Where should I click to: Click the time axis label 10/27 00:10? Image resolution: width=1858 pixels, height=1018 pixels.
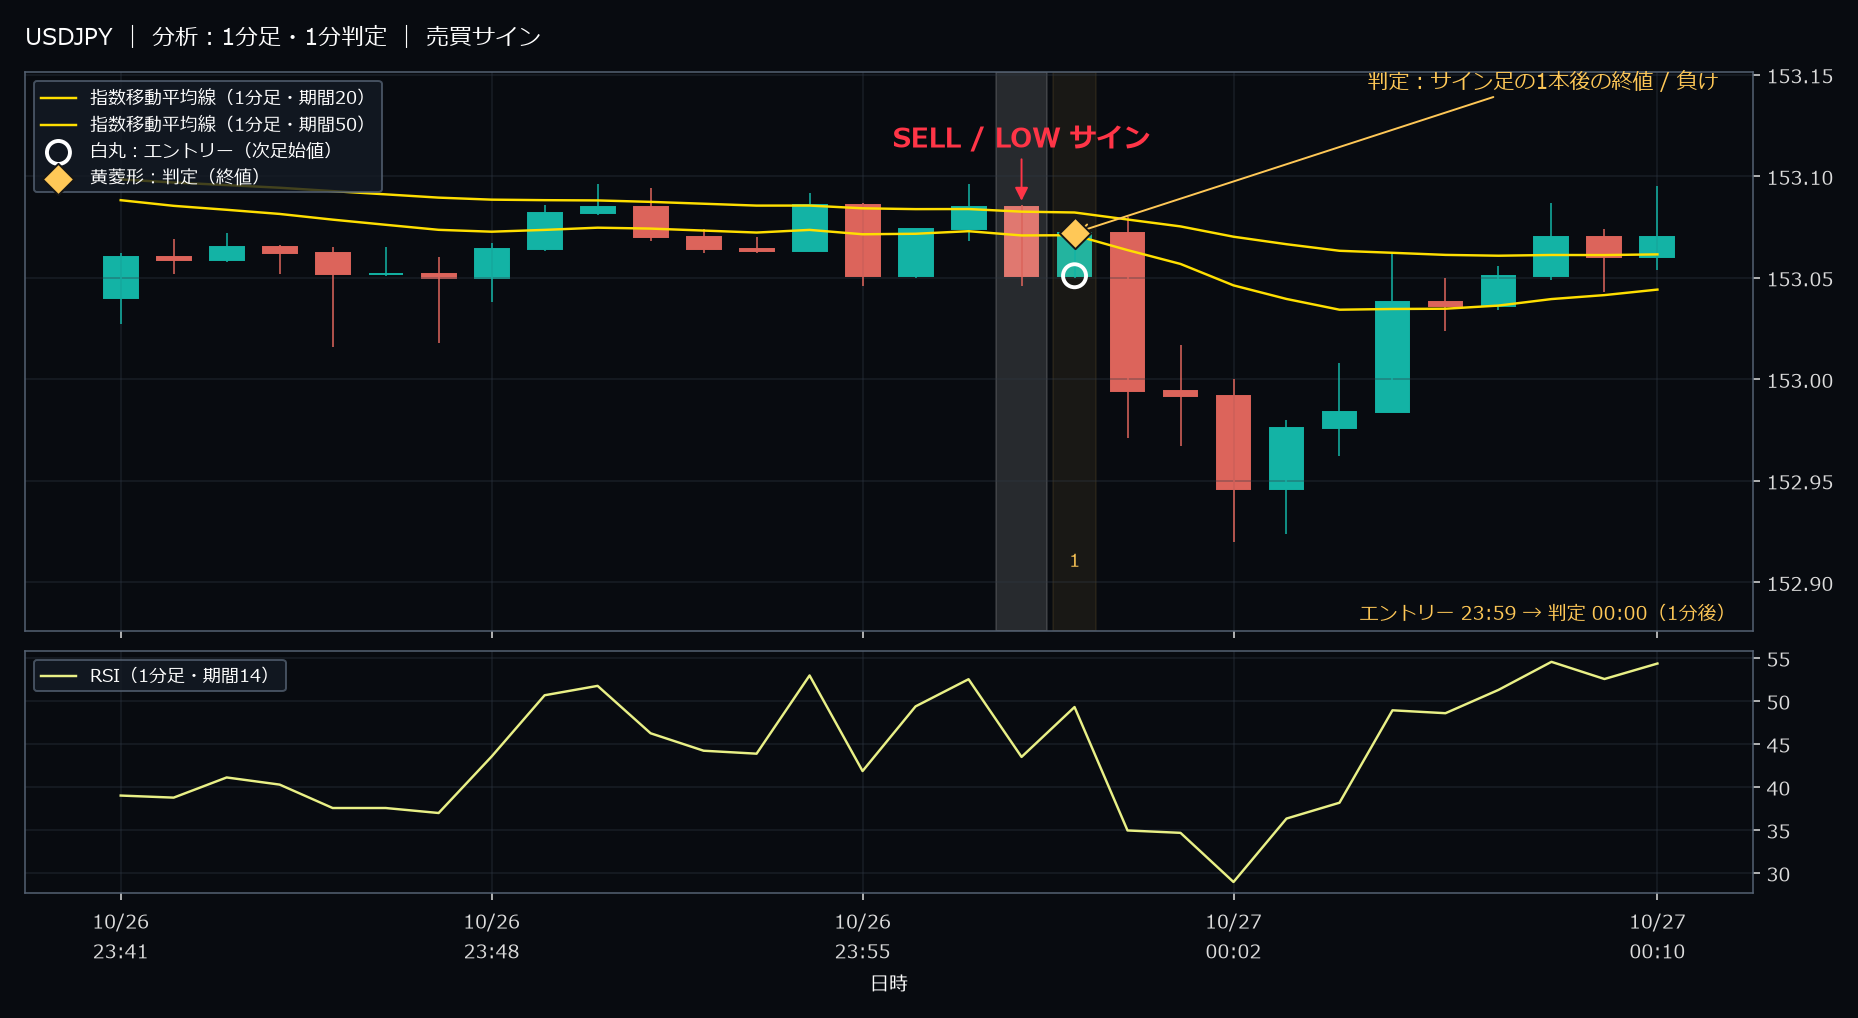coord(1657,937)
